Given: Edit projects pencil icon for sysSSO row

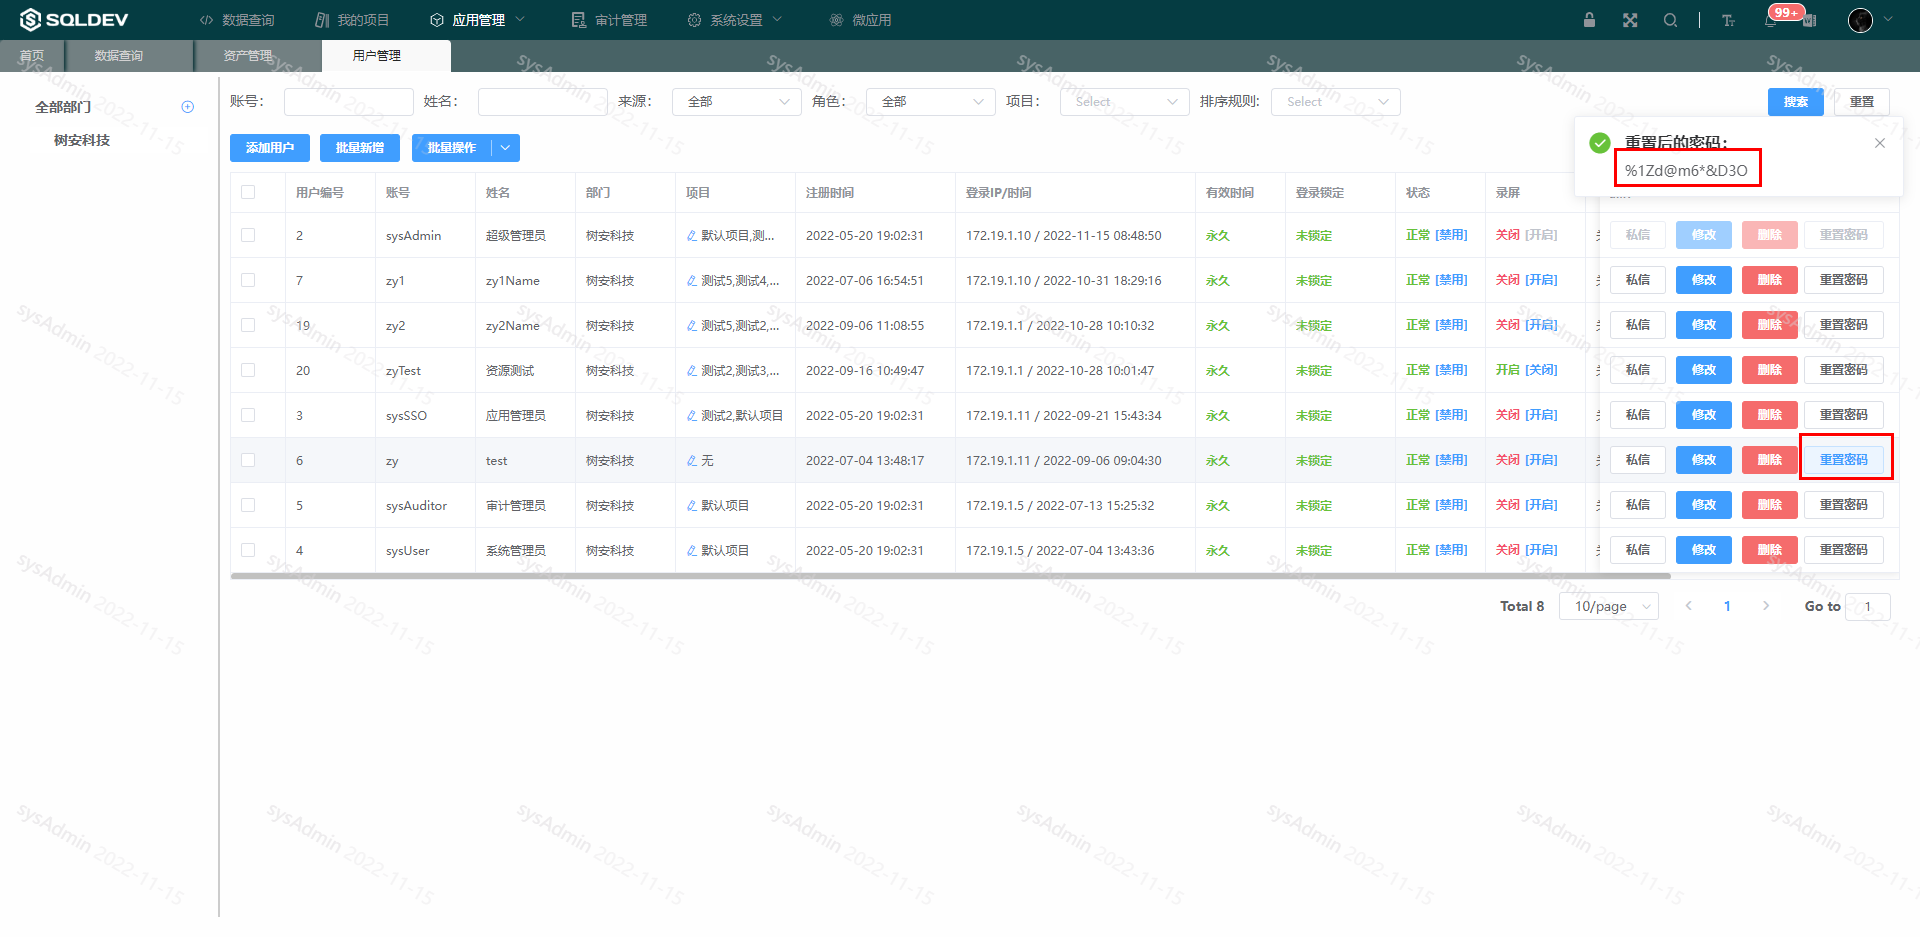Looking at the screenshot, I should pos(692,416).
